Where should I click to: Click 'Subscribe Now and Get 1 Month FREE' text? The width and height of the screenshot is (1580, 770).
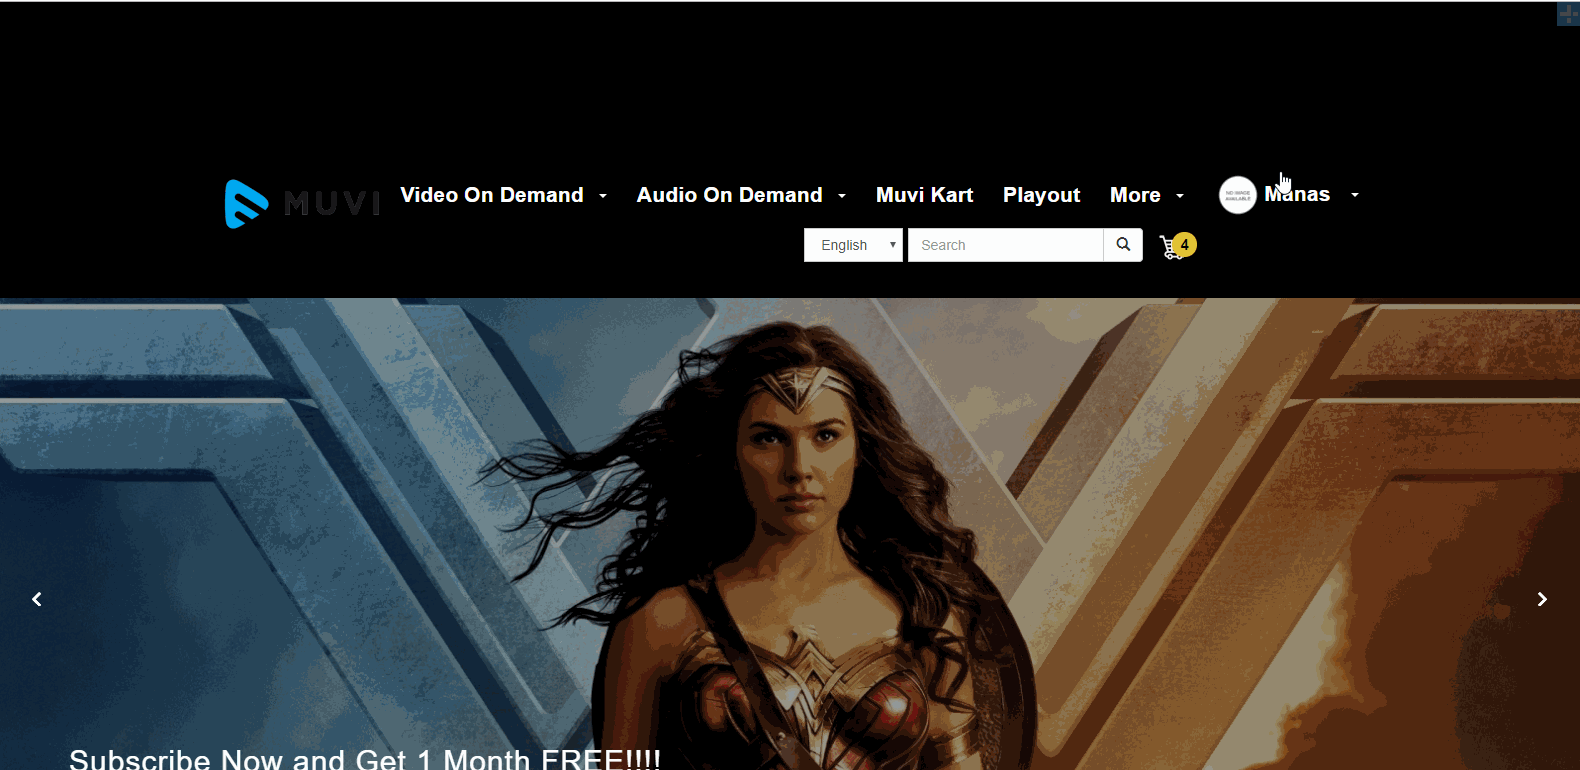pyautogui.click(x=365, y=759)
